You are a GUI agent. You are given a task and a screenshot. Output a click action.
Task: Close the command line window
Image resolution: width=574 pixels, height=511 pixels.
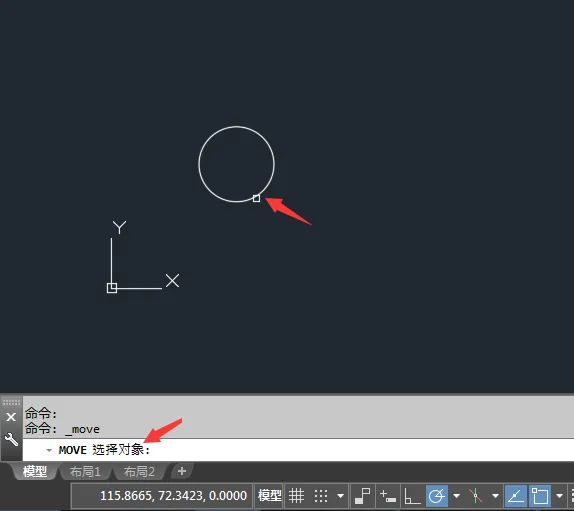pyautogui.click(x=11, y=417)
